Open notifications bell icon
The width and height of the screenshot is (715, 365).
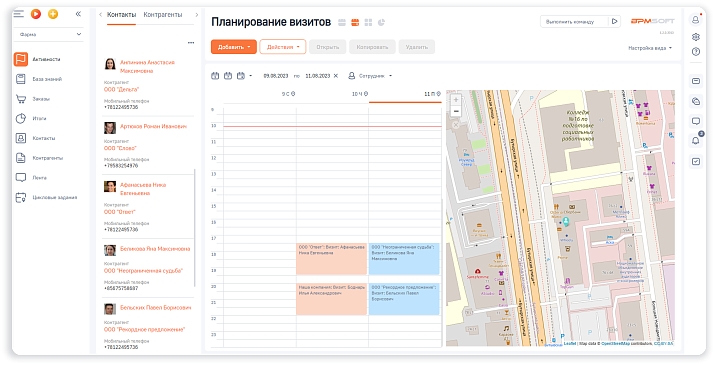(x=696, y=141)
